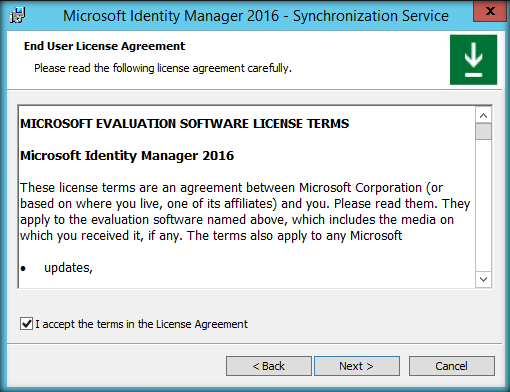
Task: Click the paragraph starting 'These license terms are'
Action: (245, 212)
